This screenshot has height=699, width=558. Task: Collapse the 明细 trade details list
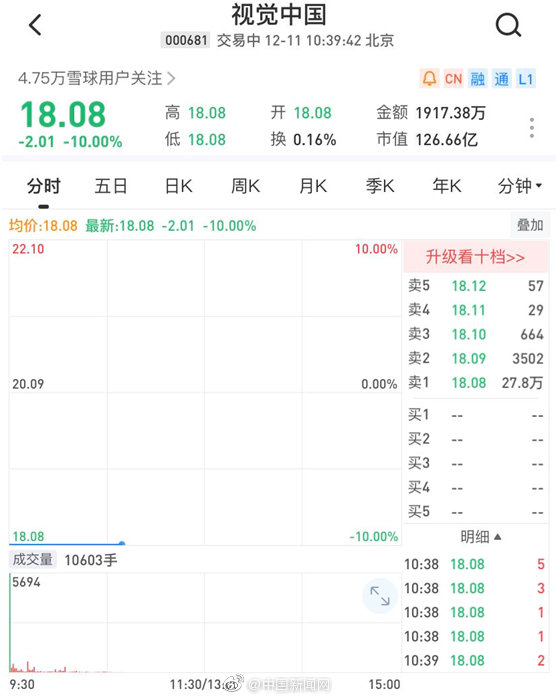[480, 537]
